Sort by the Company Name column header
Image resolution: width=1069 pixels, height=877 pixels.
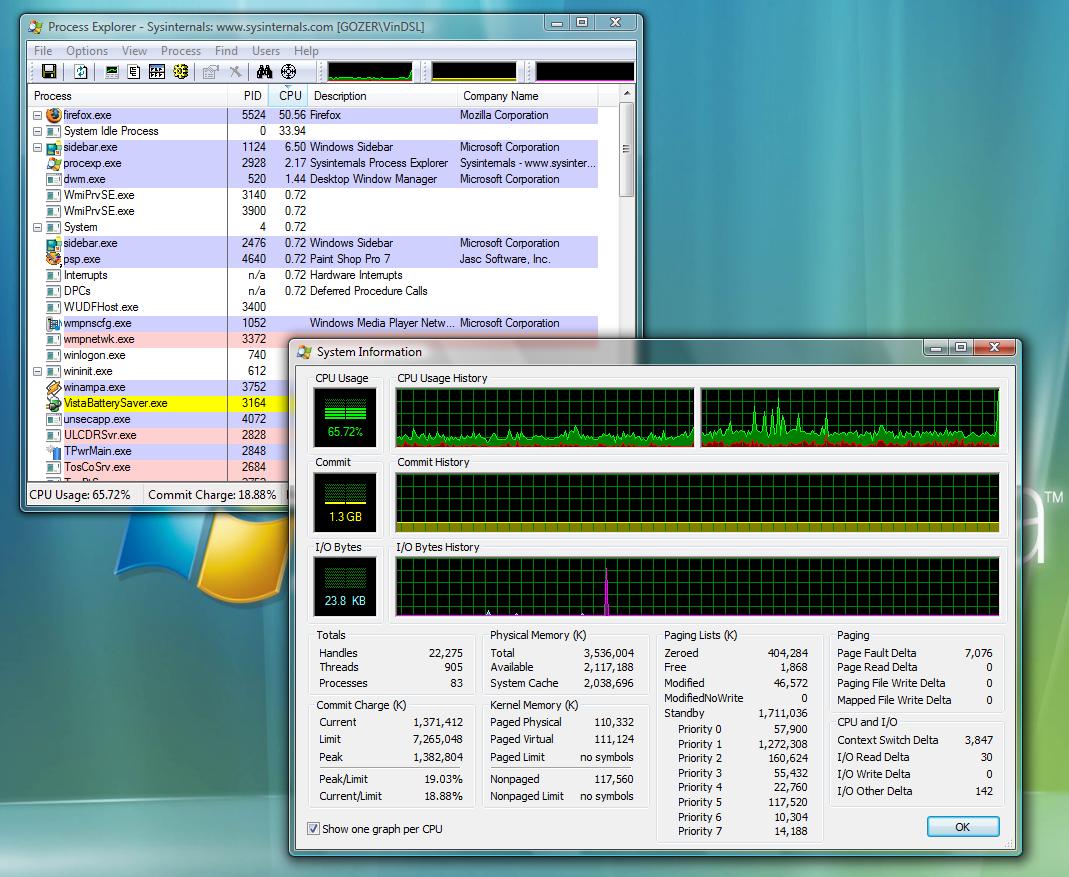pyautogui.click(x=500, y=96)
